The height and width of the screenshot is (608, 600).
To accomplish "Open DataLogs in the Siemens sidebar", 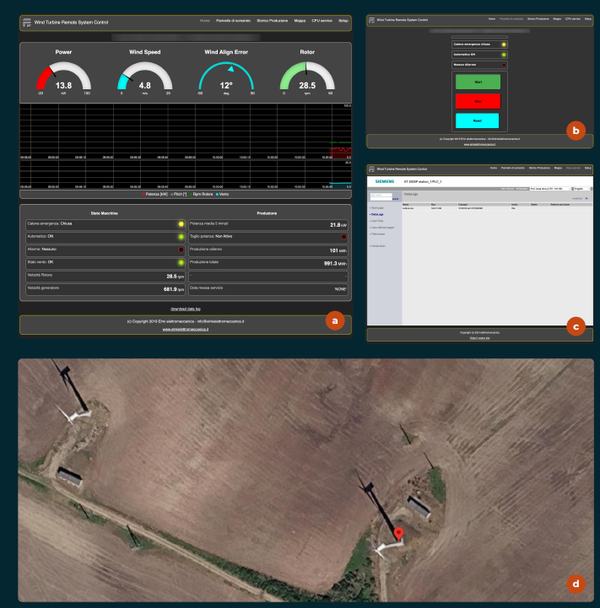I will coord(377,214).
